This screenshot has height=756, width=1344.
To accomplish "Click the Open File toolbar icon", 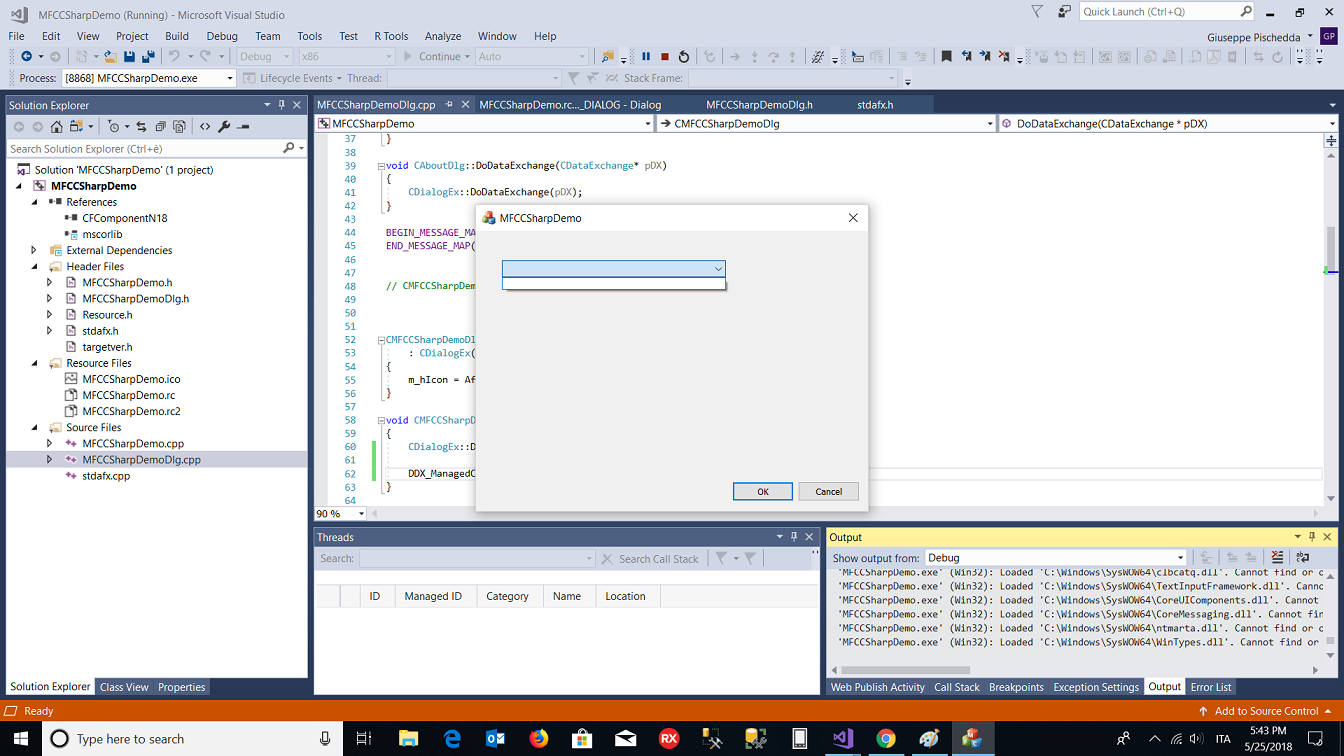I will 111,57.
